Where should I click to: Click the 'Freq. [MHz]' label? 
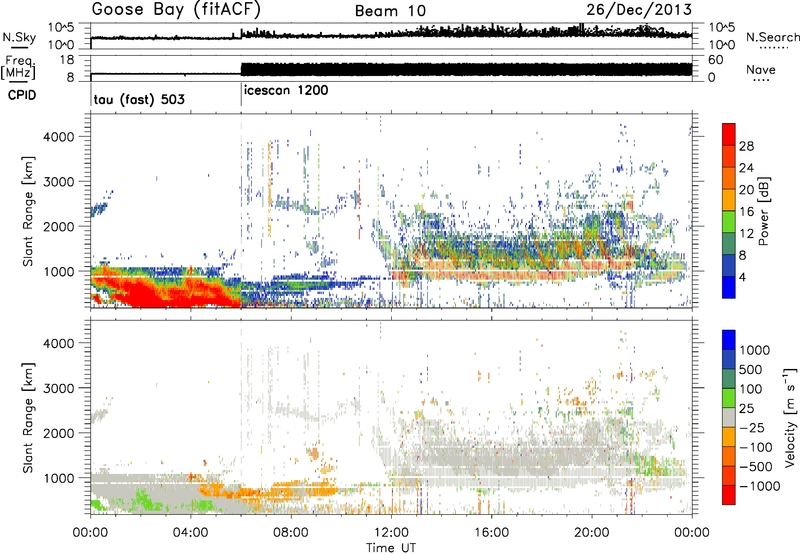click(19, 68)
